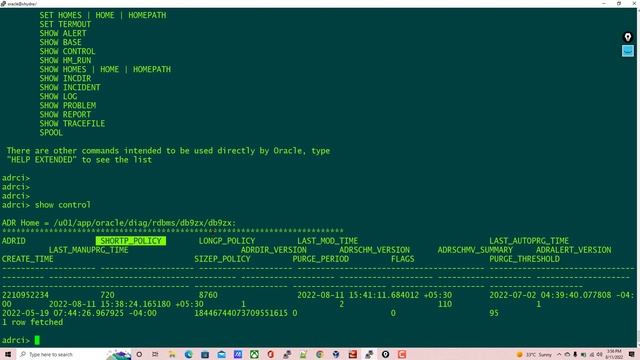Launch File Explorer from the taskbar
640x360 pixels.
pos(172,354)
